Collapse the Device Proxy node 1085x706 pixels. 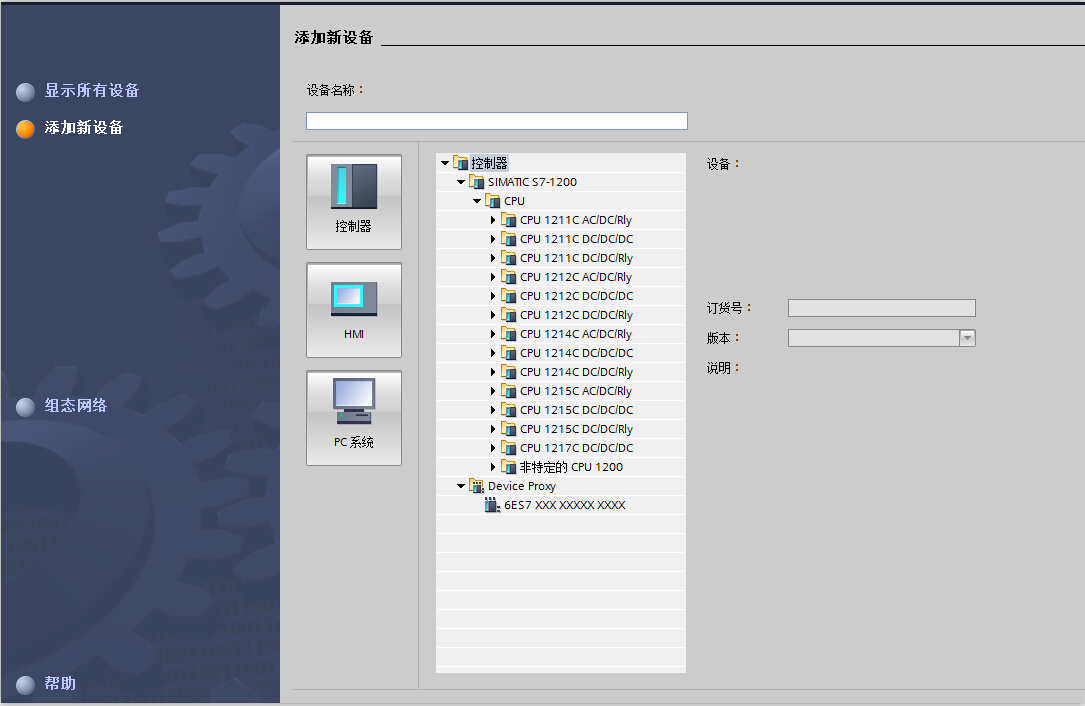[x=461, y=486]
